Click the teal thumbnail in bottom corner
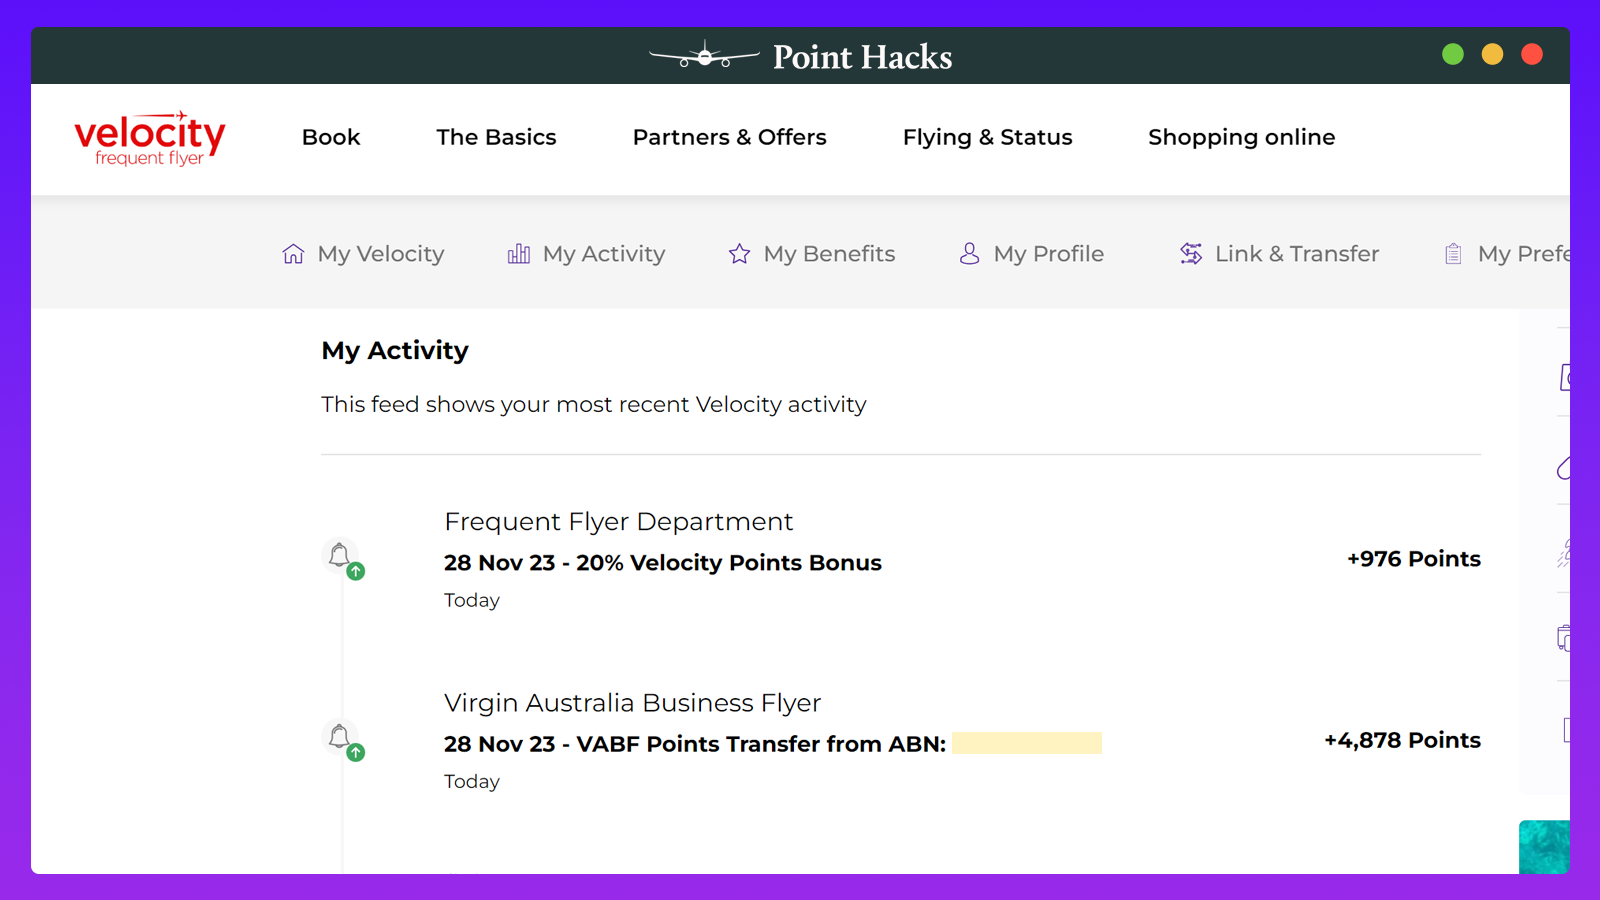Screen dimensions: 1600x900 (x=1544, y=847)
